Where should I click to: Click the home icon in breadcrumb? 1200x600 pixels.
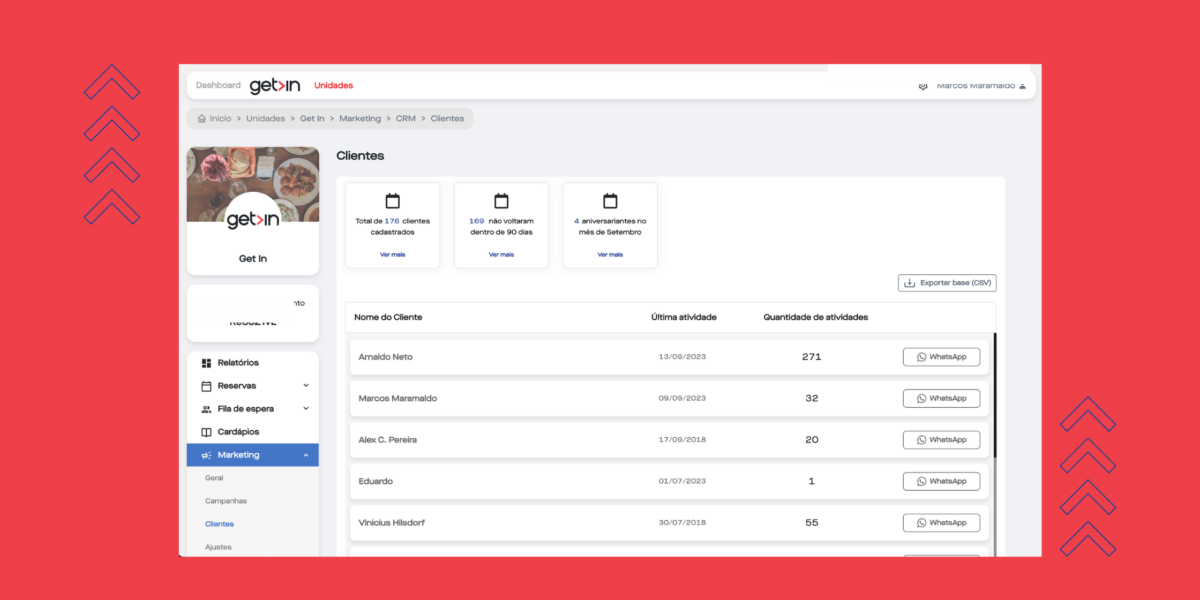point(202,119)
